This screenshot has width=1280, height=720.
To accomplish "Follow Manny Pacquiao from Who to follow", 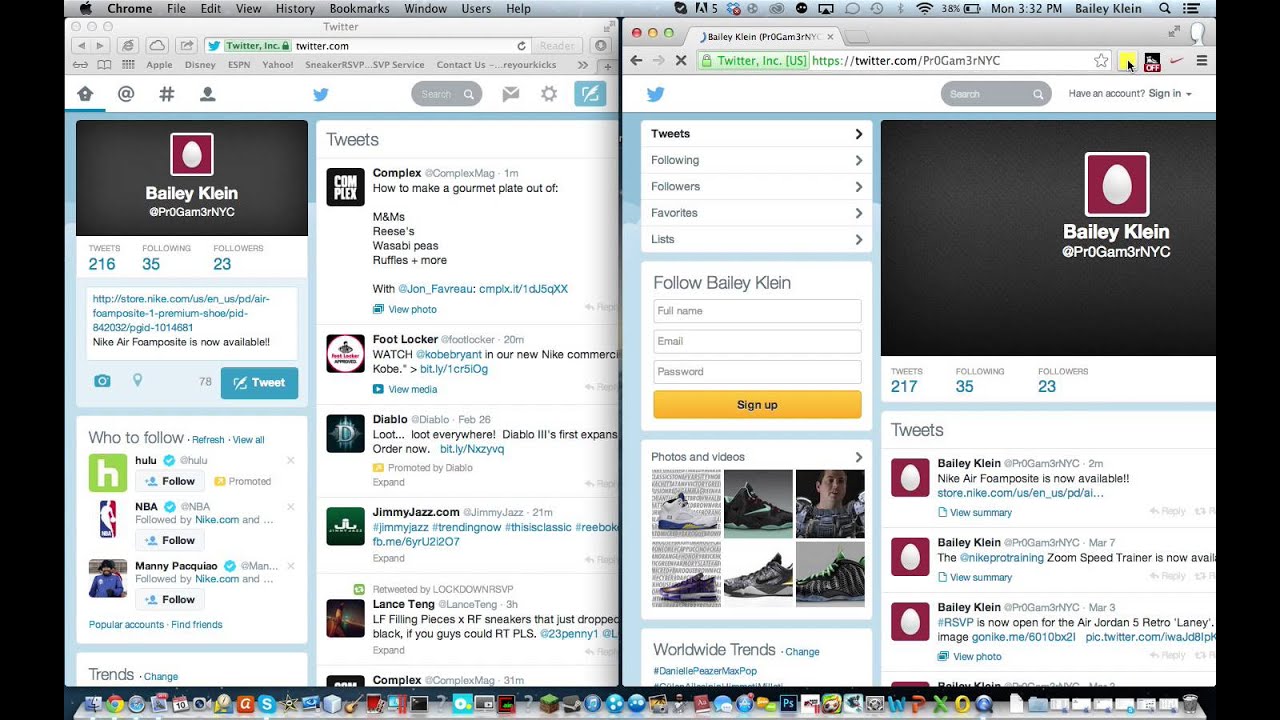I will coord(170,599).
